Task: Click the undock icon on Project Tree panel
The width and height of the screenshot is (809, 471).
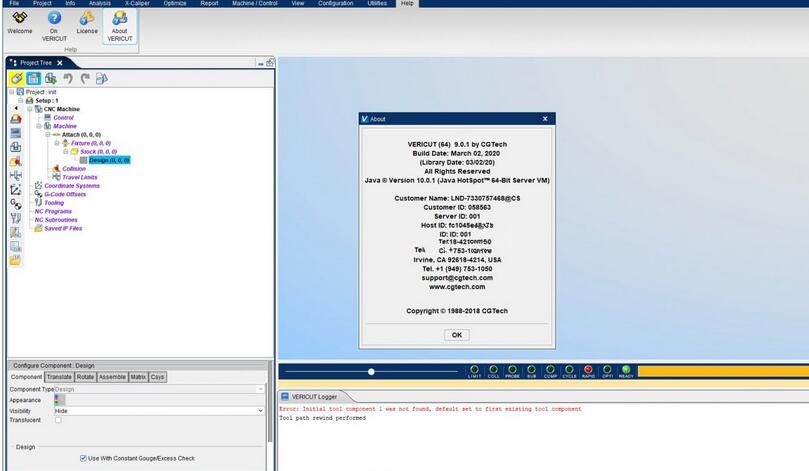Action: pos(270,62)
